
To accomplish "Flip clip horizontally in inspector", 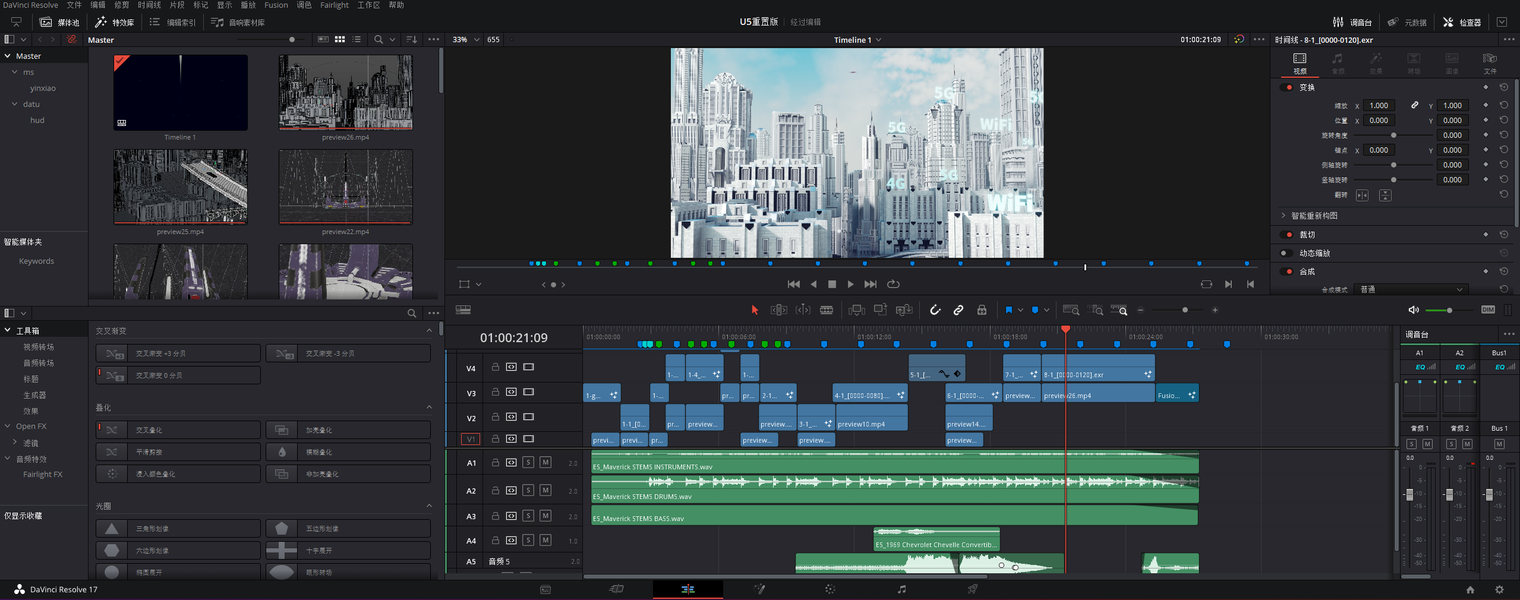I will pos(1362,195).
